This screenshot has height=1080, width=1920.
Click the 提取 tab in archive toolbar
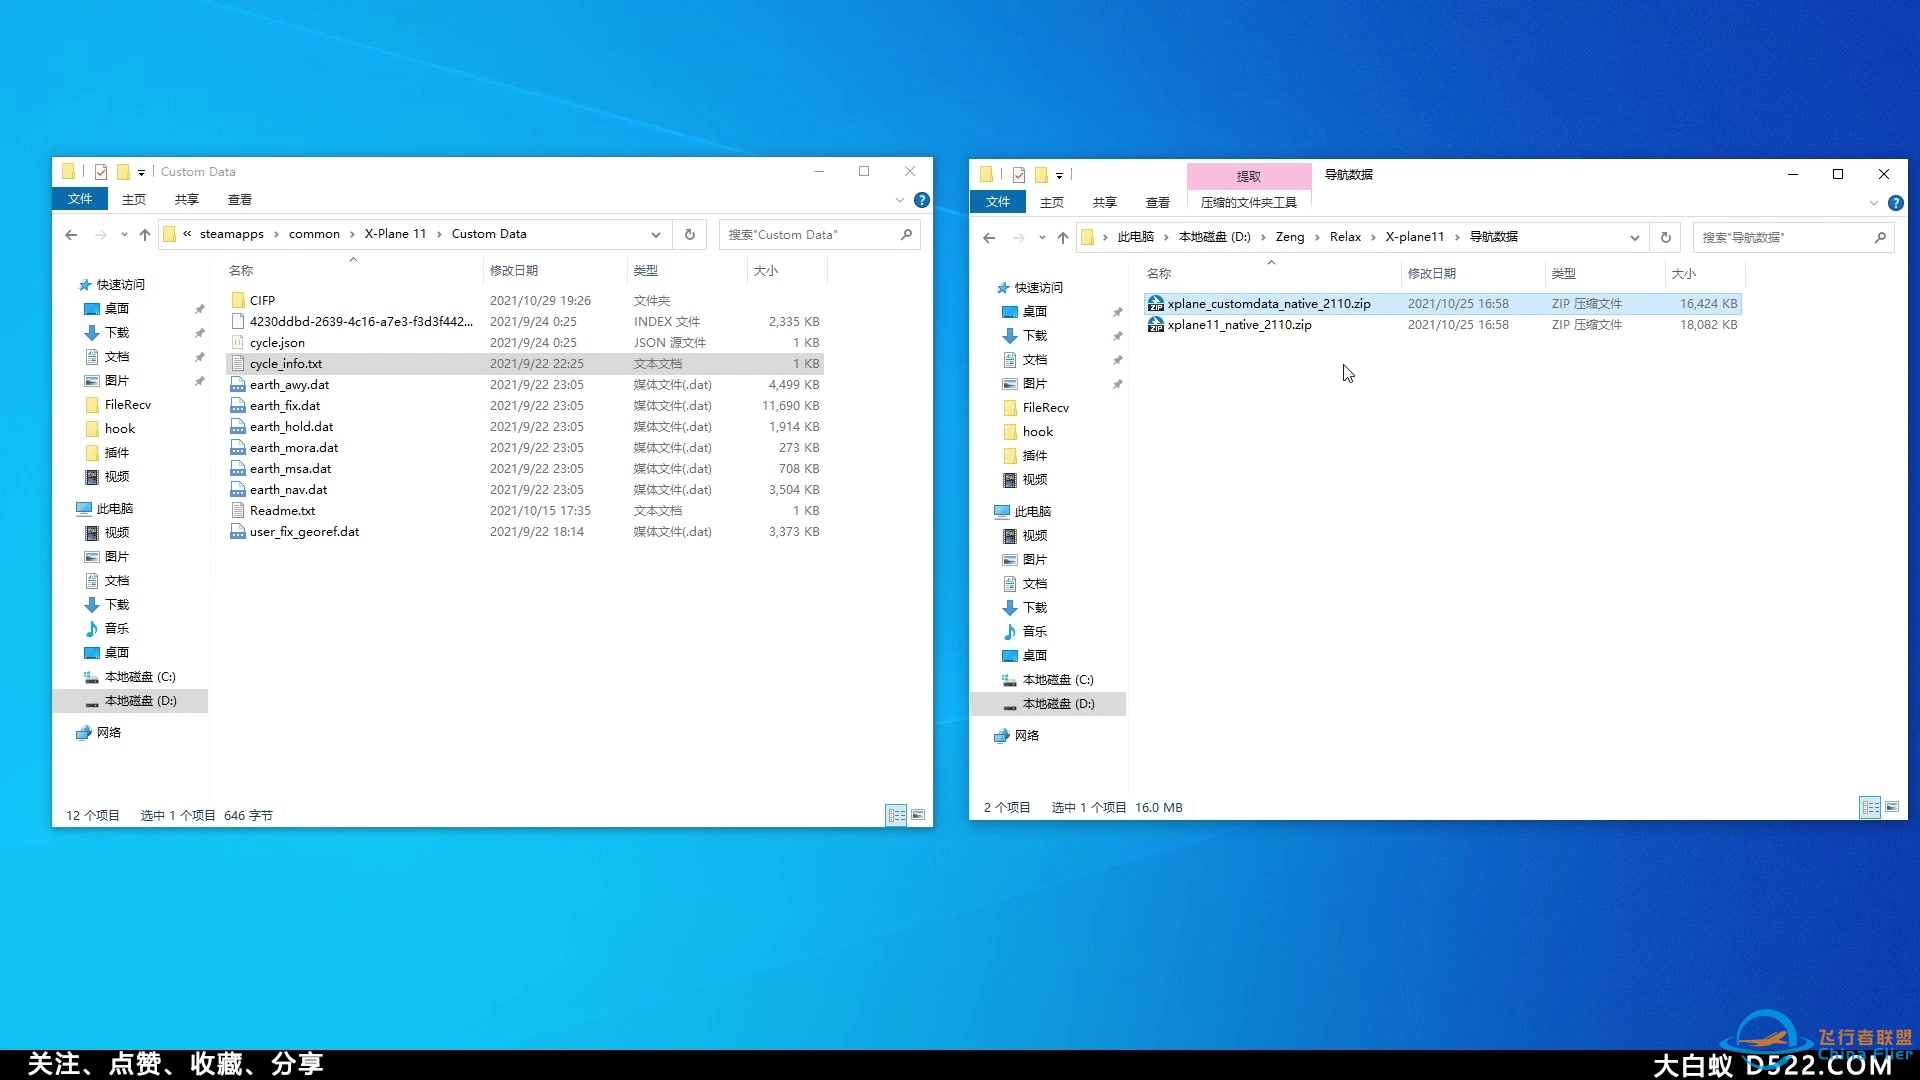(1247, 175)
